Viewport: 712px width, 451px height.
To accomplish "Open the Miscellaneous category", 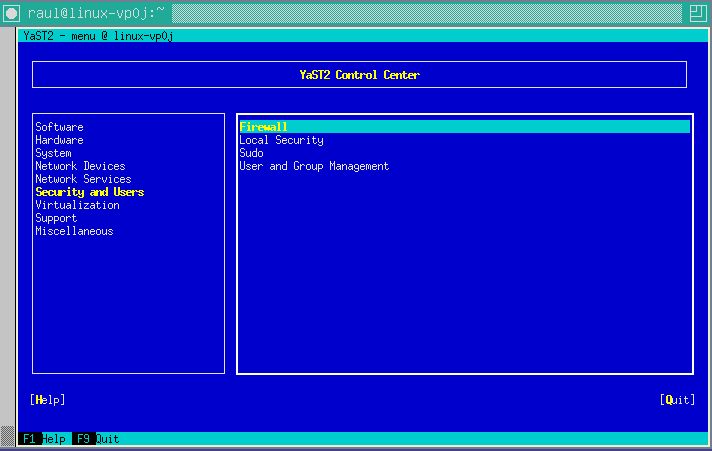I will pyautogui.click(x=74, y=231).
